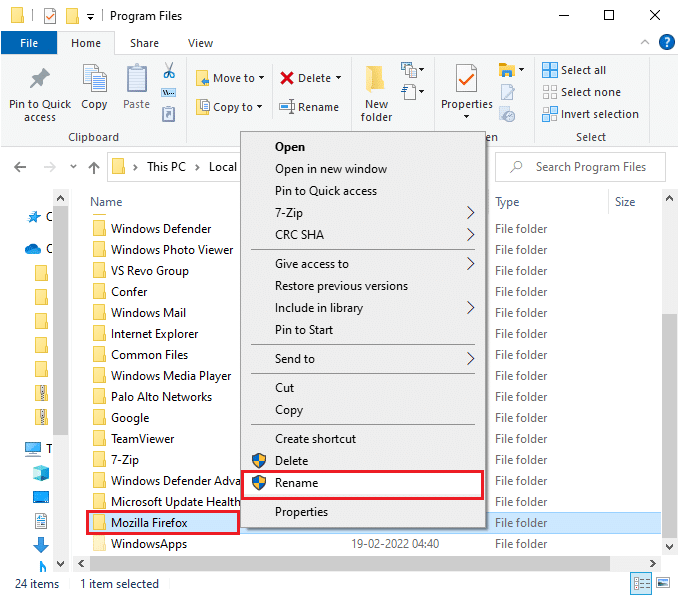This screenshot has width=680, height=596.
Task: Click the Pin to Quick access ribbon icon
Action: coord(39,79)
